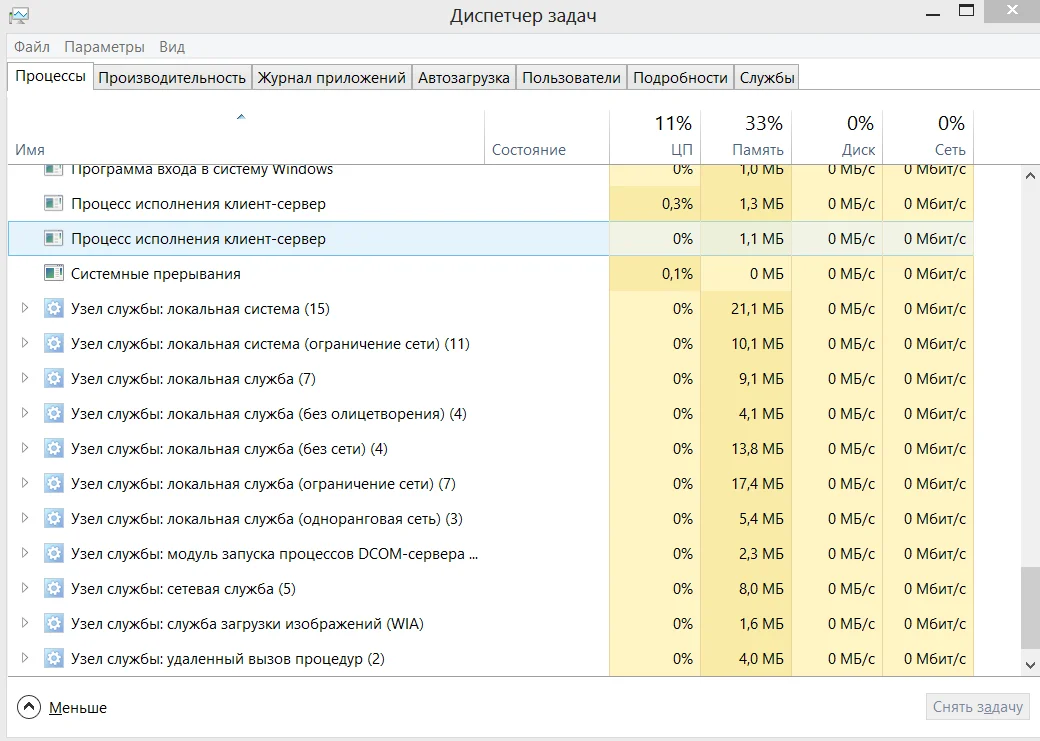Open the Автозагрузка tab
The height and width of the screenshot is (741, 1040).
(x=464, y=78)
